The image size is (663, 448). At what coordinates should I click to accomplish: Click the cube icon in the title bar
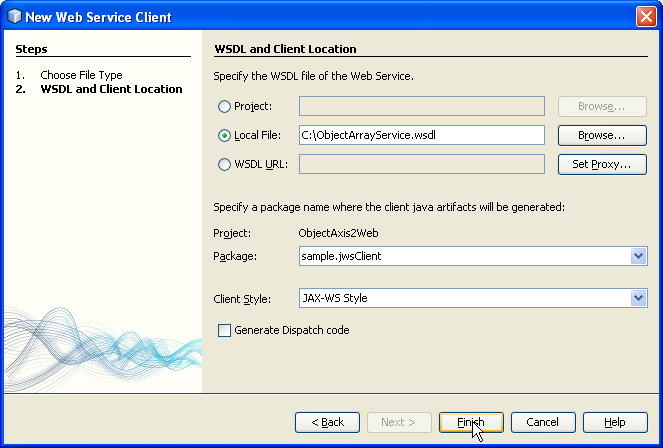pos(14,17)
